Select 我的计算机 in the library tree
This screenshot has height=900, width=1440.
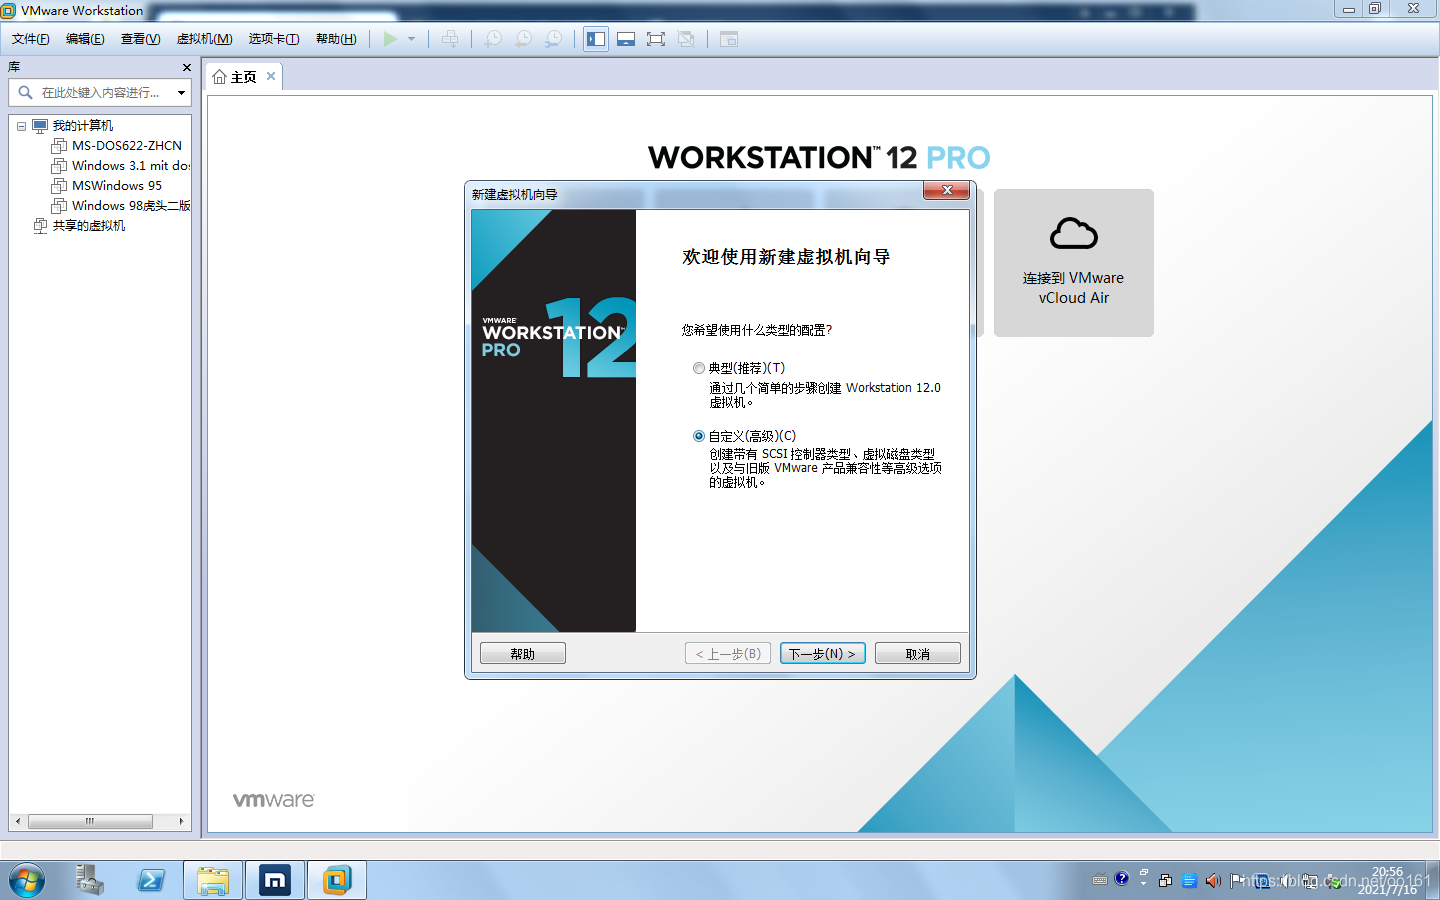pyautogui.click(x=82, y=126)
